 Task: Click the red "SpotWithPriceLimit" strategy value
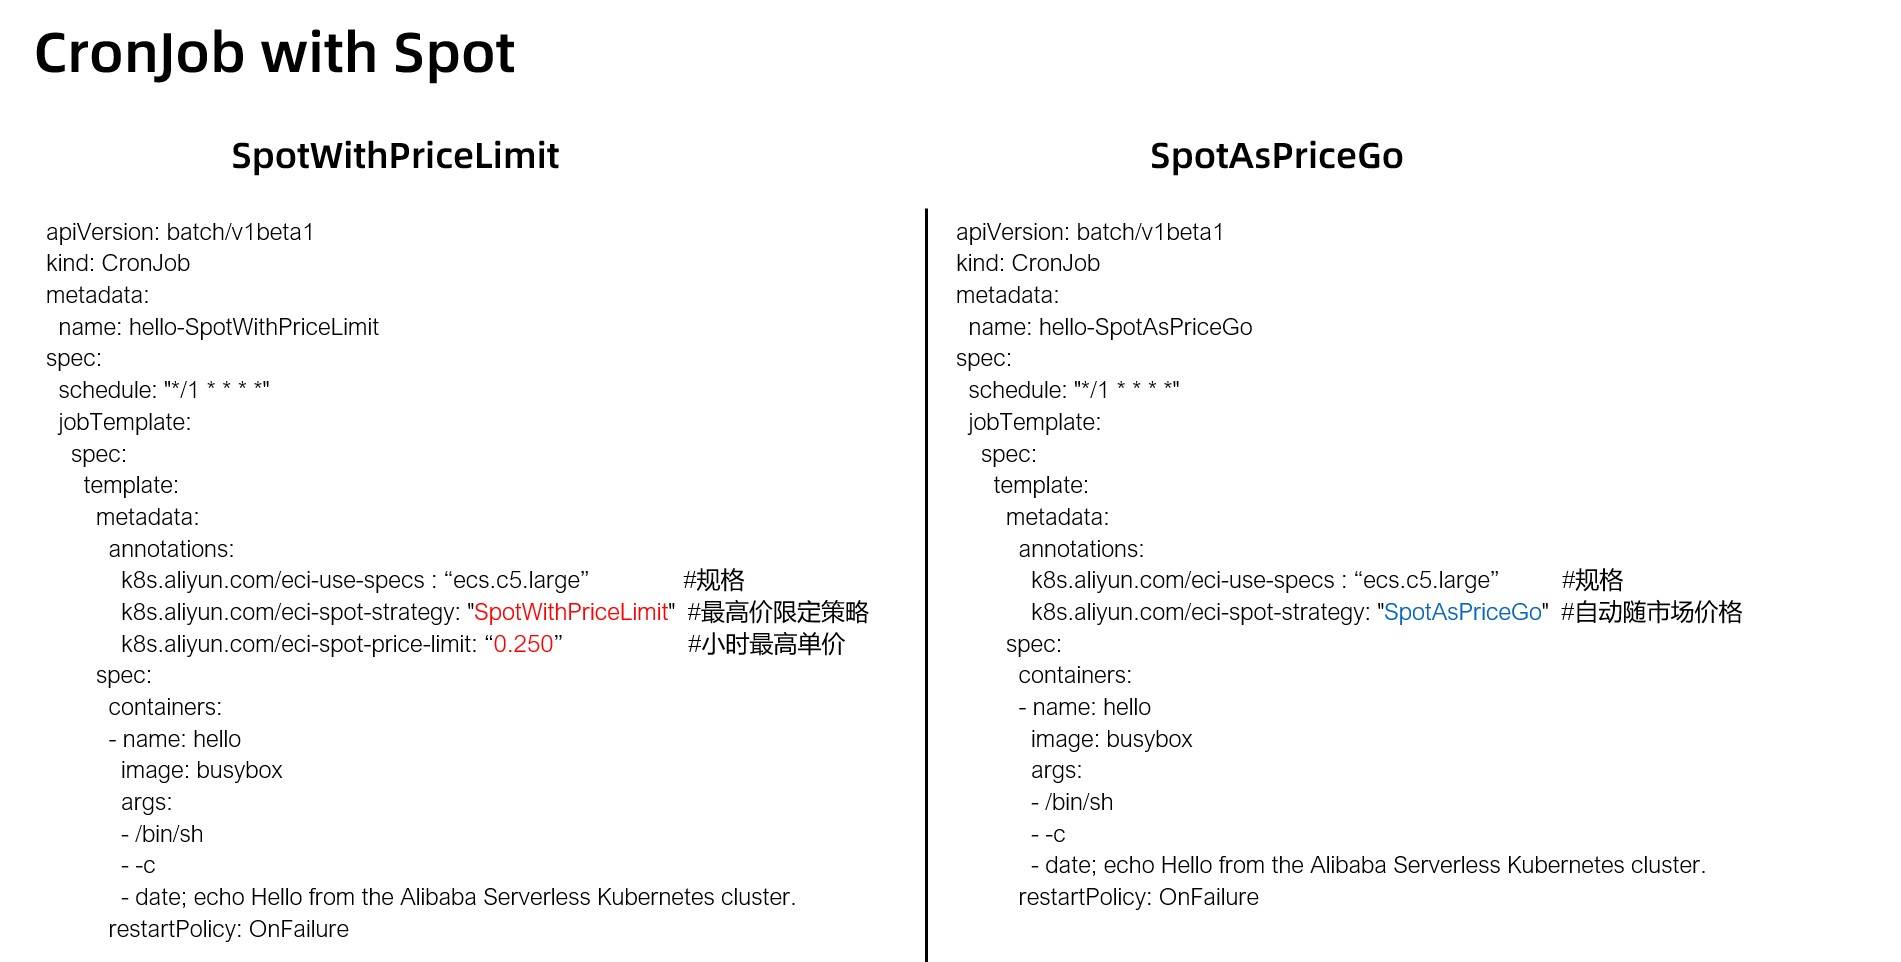click(570, 612)
